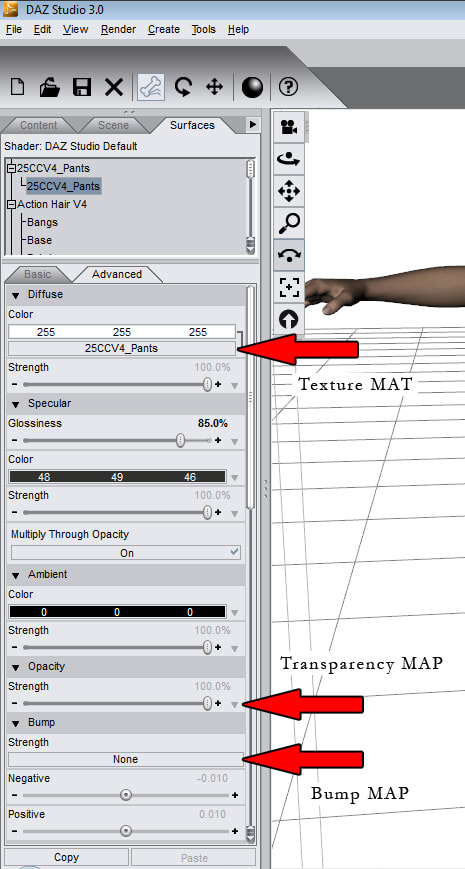Click minus to decrease Opacity Strength
The height and width of the screenshot is (869, 465).
14,704
